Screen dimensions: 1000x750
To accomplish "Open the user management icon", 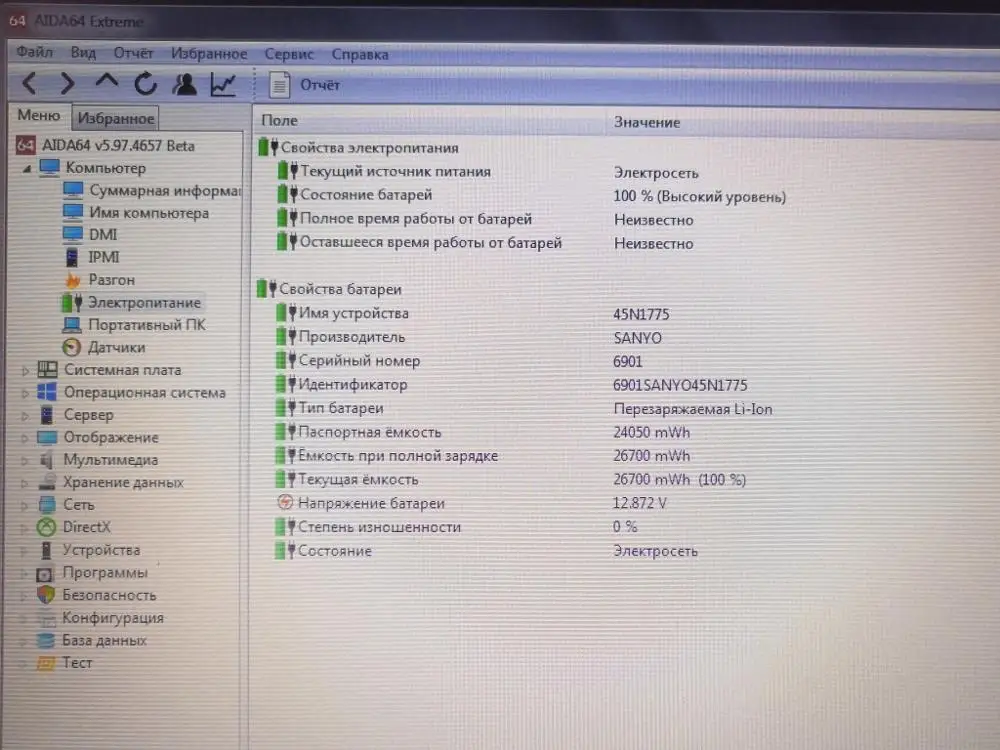I will click(x=184, y=84).
